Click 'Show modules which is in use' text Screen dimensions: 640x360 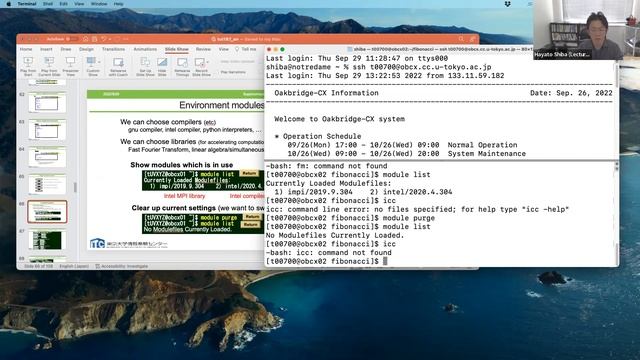(182, 165)
